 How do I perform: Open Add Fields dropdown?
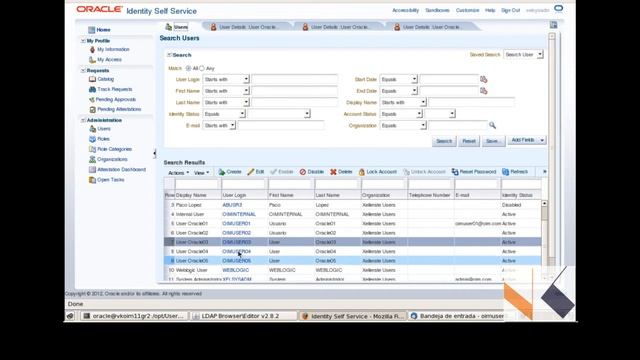coord(527,140)
